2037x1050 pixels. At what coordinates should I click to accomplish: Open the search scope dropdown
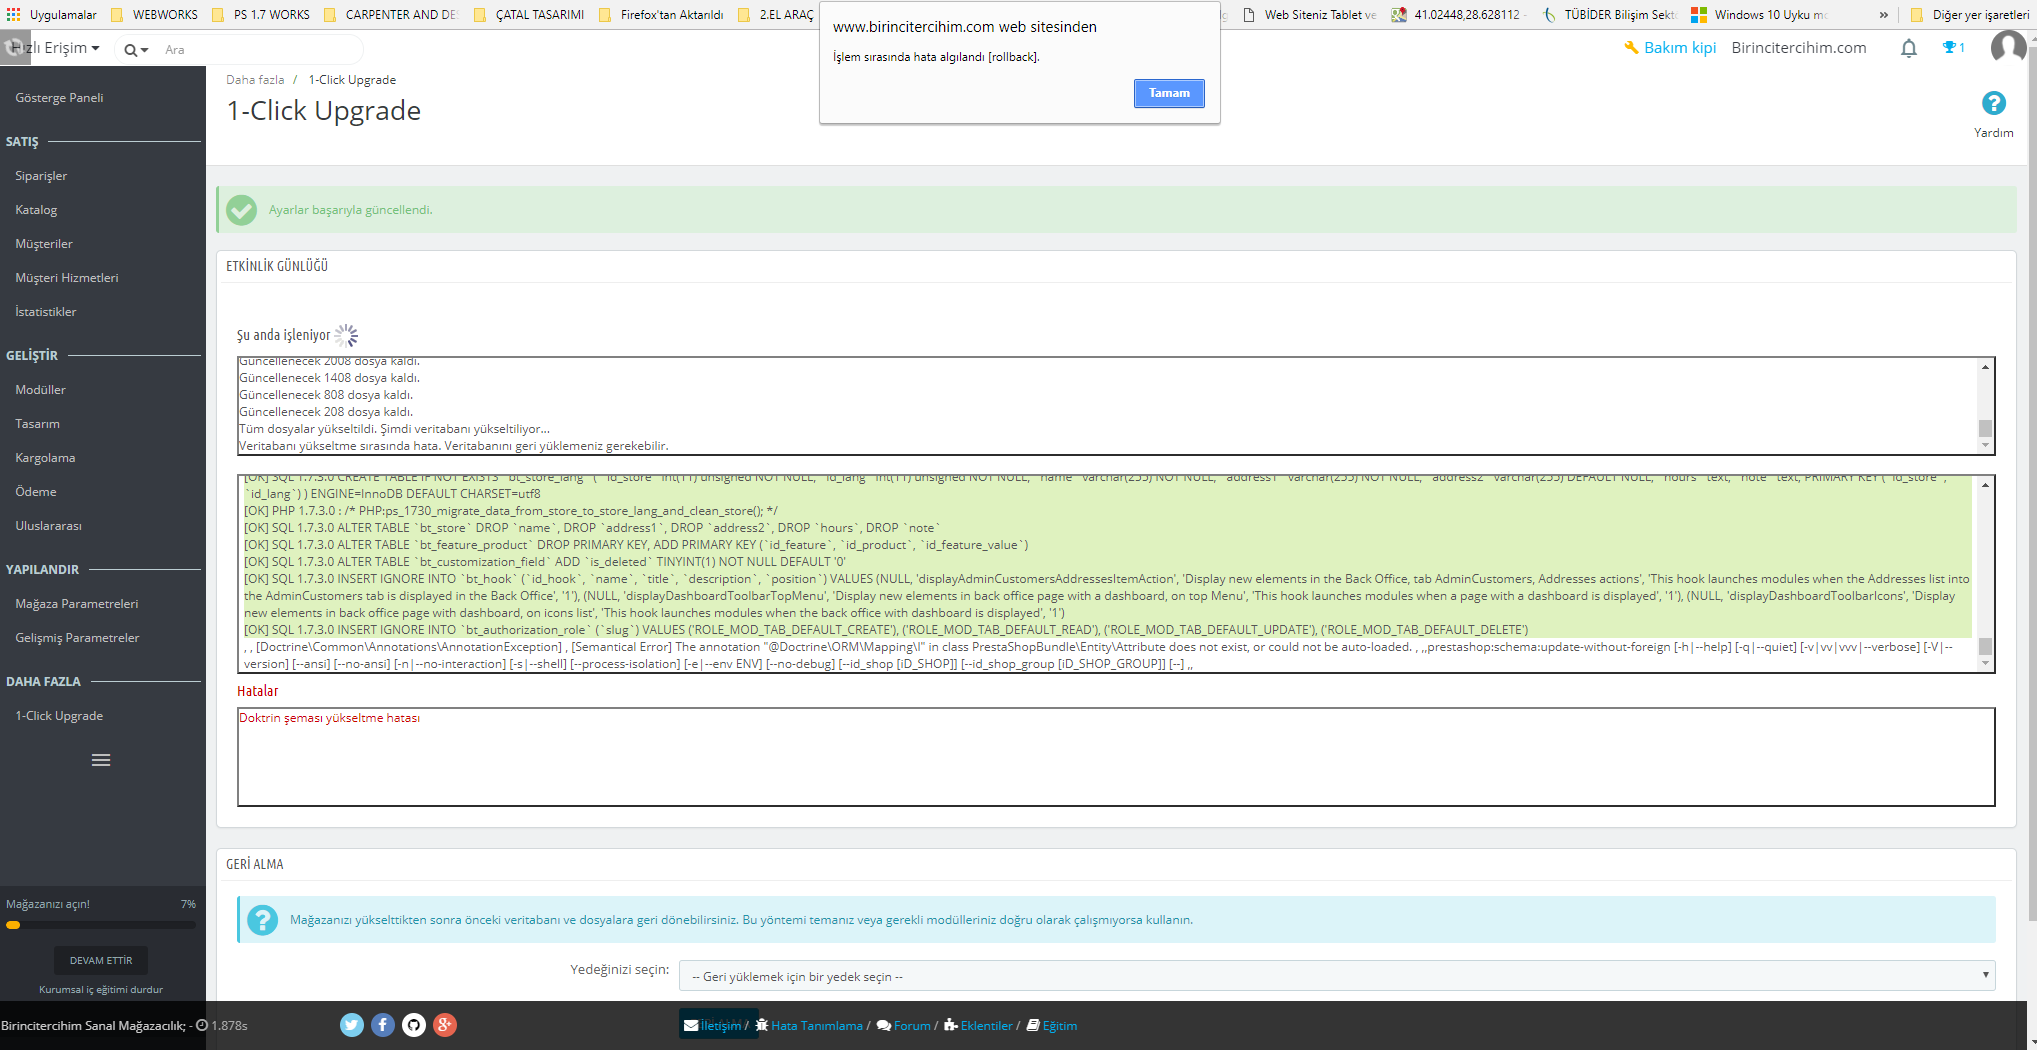(x=136, y=49)
